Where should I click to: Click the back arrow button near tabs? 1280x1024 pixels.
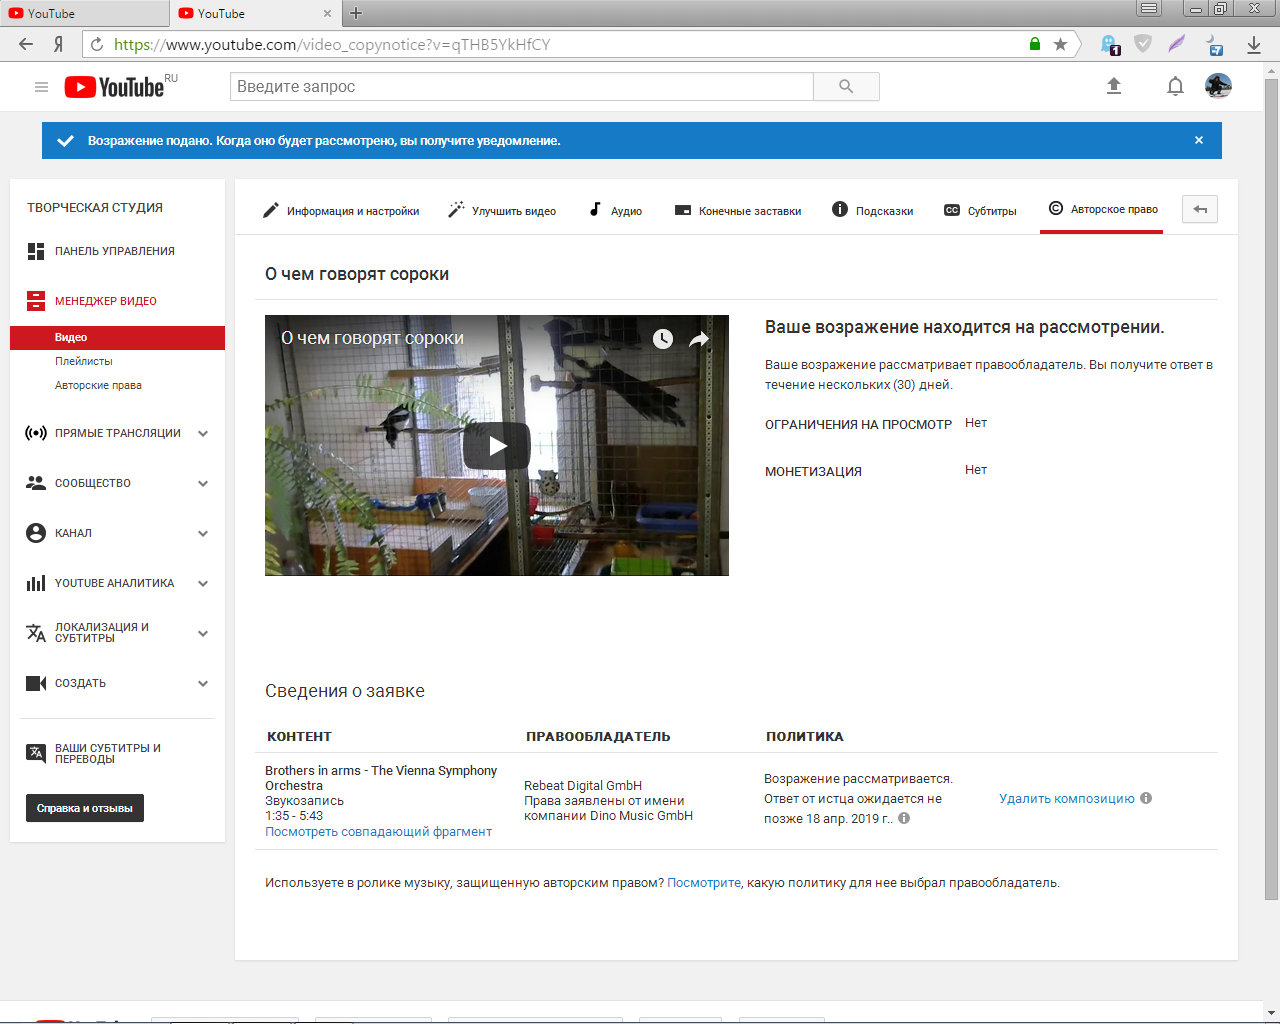(1200, 210)
